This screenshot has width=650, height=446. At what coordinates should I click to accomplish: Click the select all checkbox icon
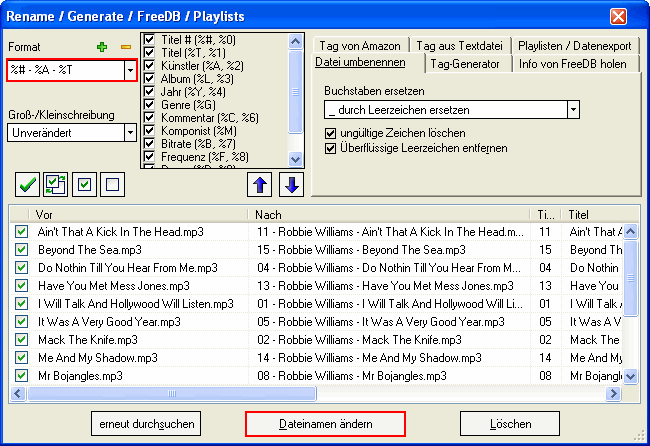tap(84, 184)
